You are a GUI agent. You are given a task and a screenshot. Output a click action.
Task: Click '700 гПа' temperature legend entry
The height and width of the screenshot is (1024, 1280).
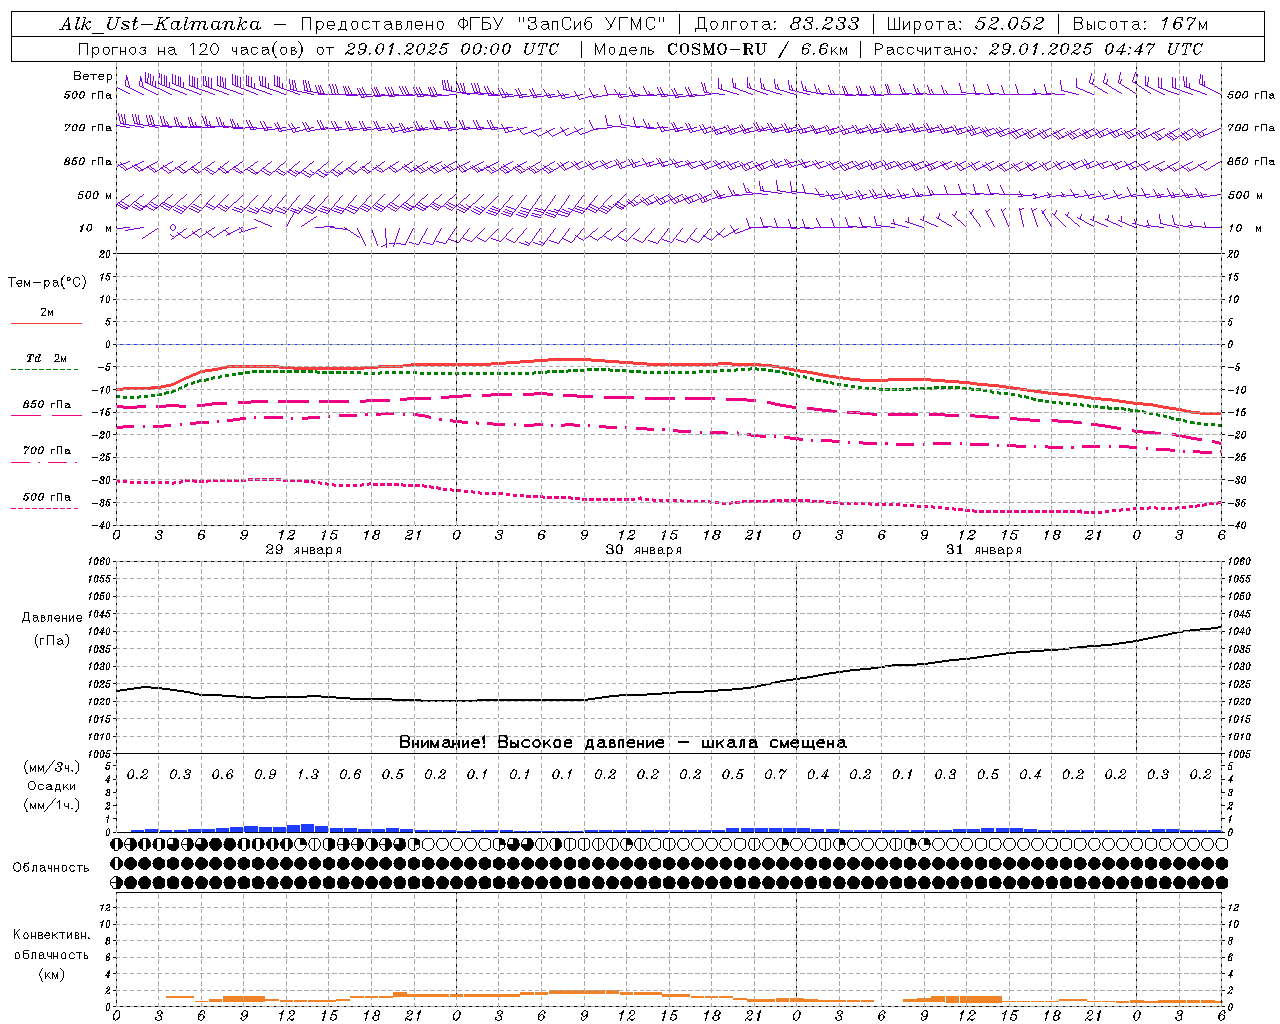(47, 451)
